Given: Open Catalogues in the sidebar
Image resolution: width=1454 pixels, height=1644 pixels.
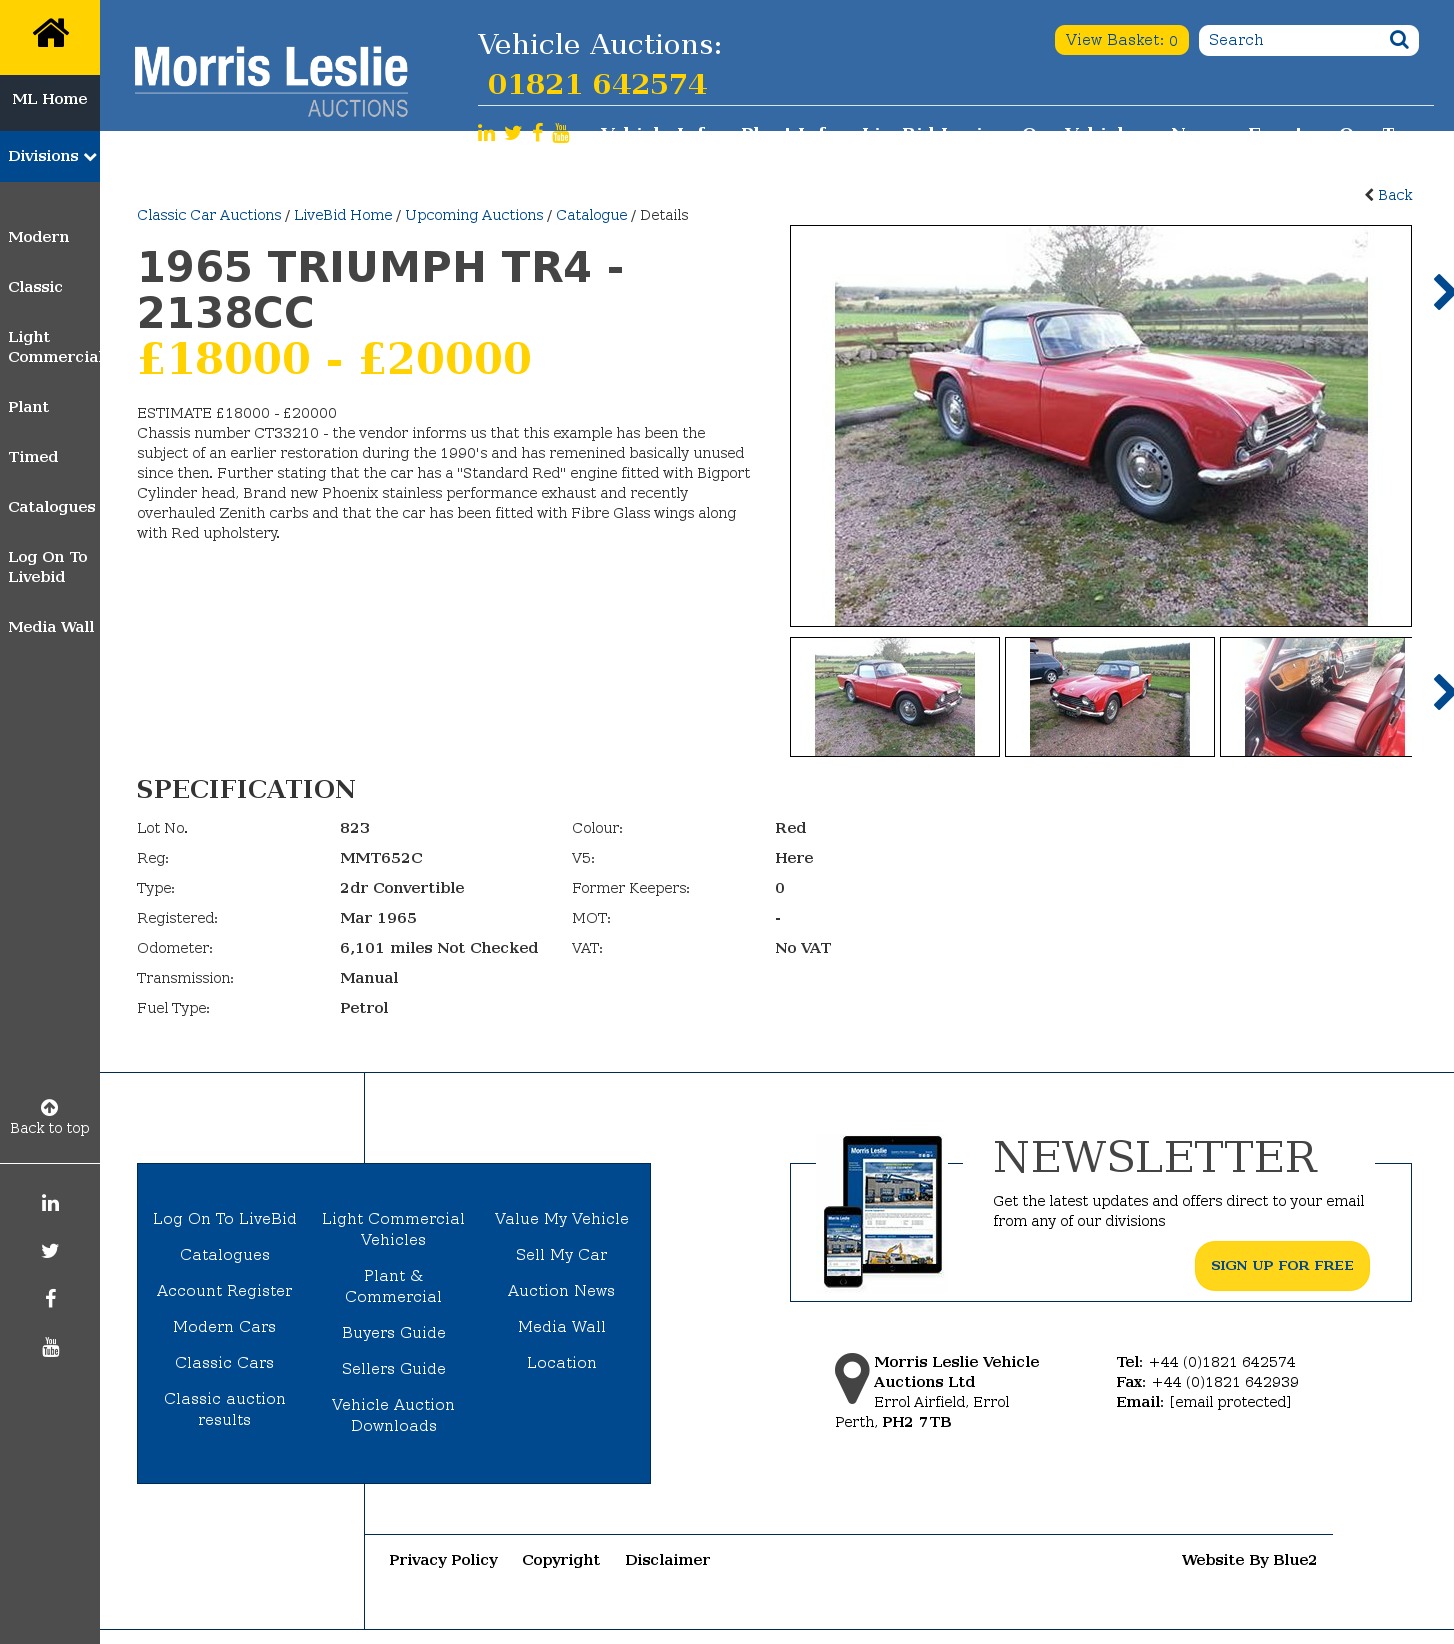Looking at the screenshot, I should tap(52, 507).
